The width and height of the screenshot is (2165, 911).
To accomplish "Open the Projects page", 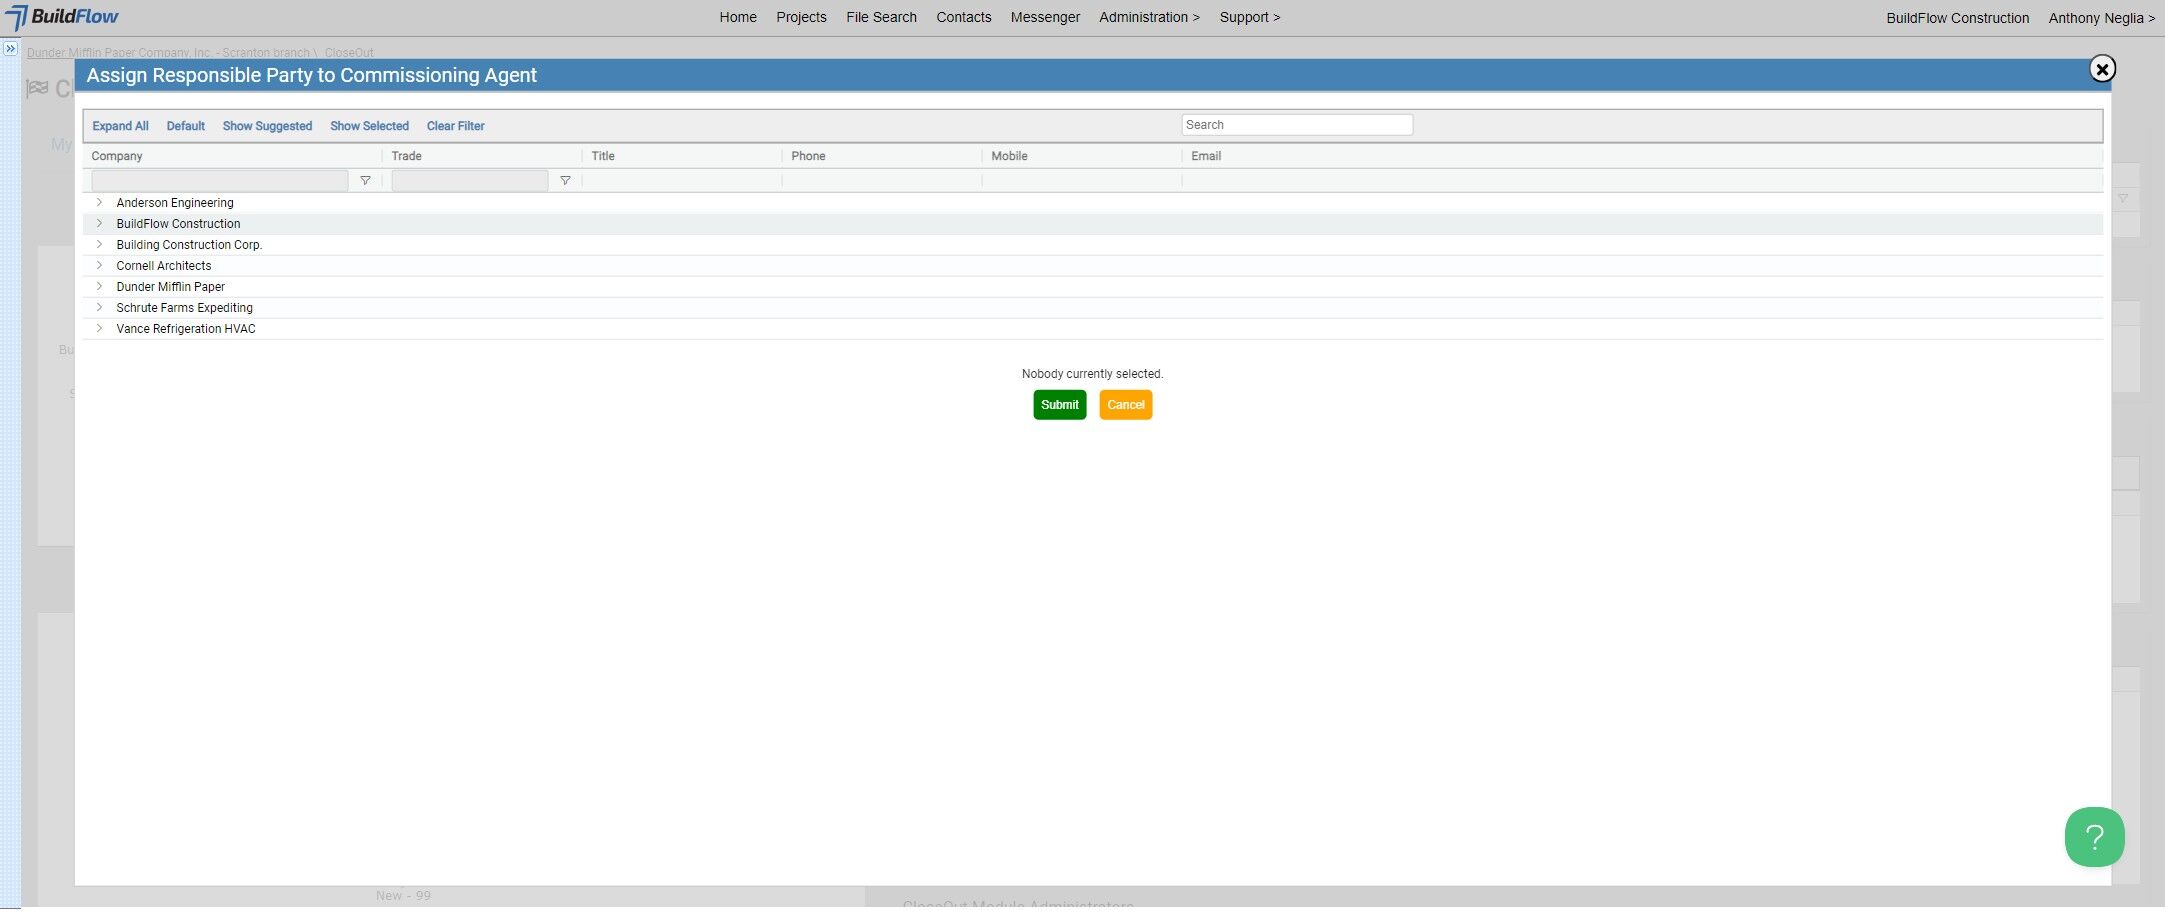I will (801, 17).
